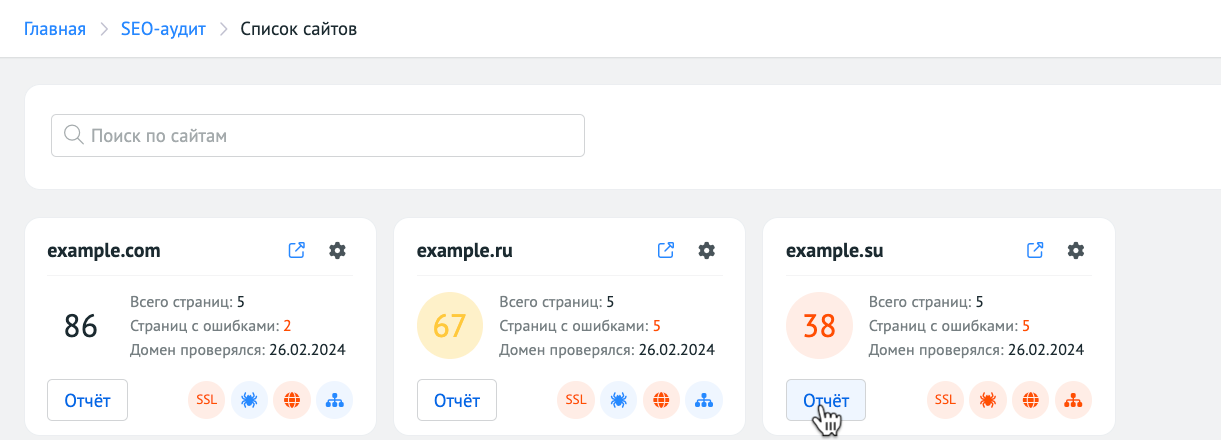Click Список сайтов breadcrumb text

[x=299, y=29]
